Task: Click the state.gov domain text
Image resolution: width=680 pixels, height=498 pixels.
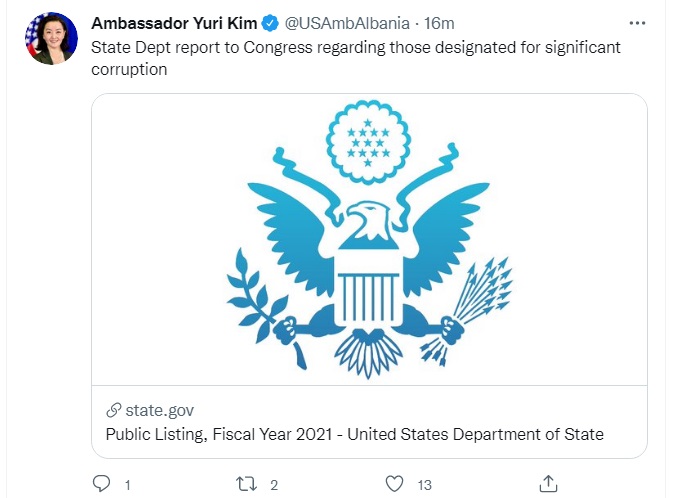Action: pos(160,410)
